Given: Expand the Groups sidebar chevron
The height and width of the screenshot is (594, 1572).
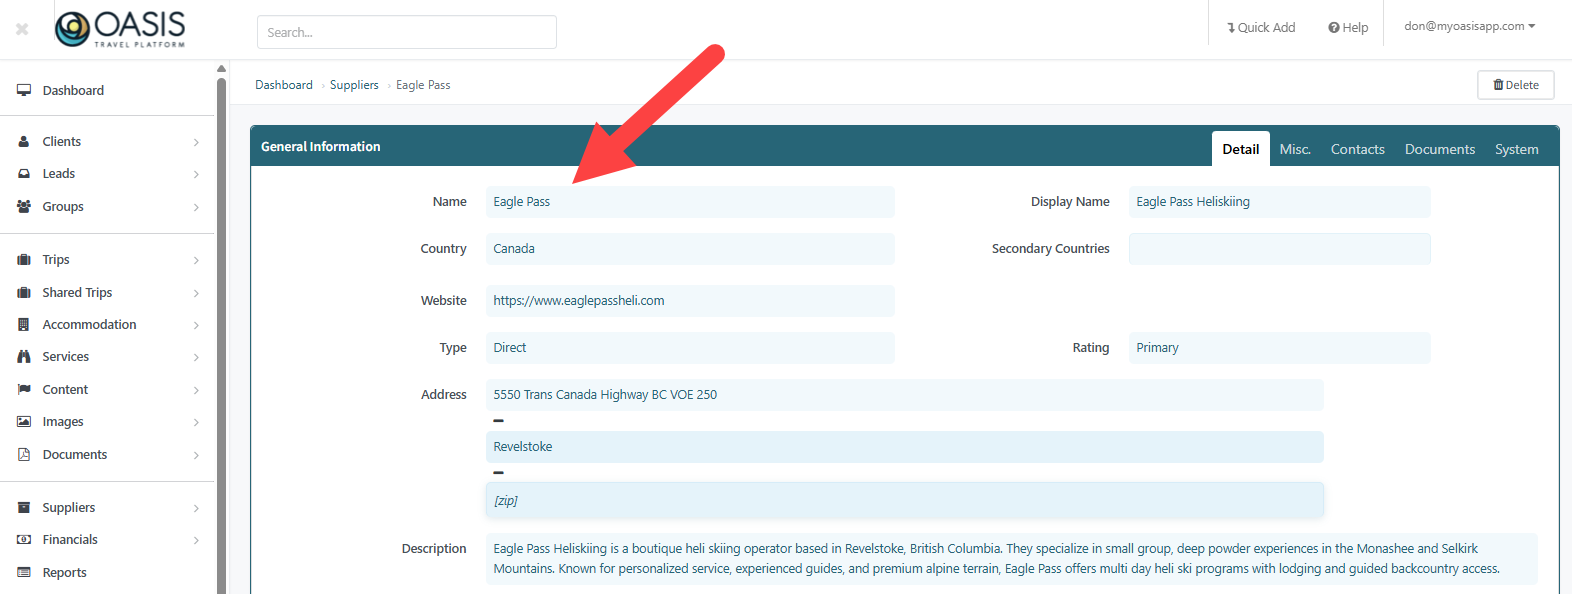Looking at the screenshot, I should point(196,207).
